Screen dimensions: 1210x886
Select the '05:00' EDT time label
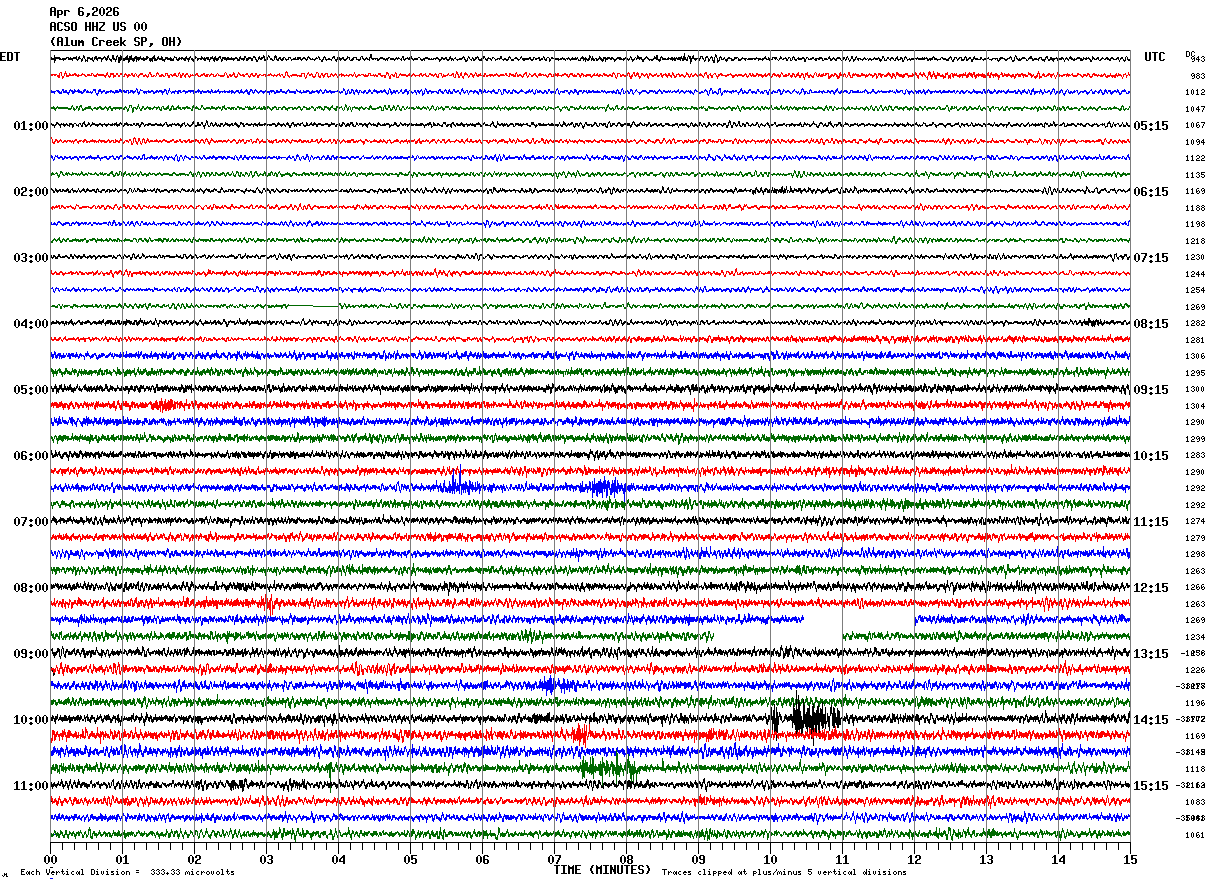pyautogui.click(x=30, y=390)
